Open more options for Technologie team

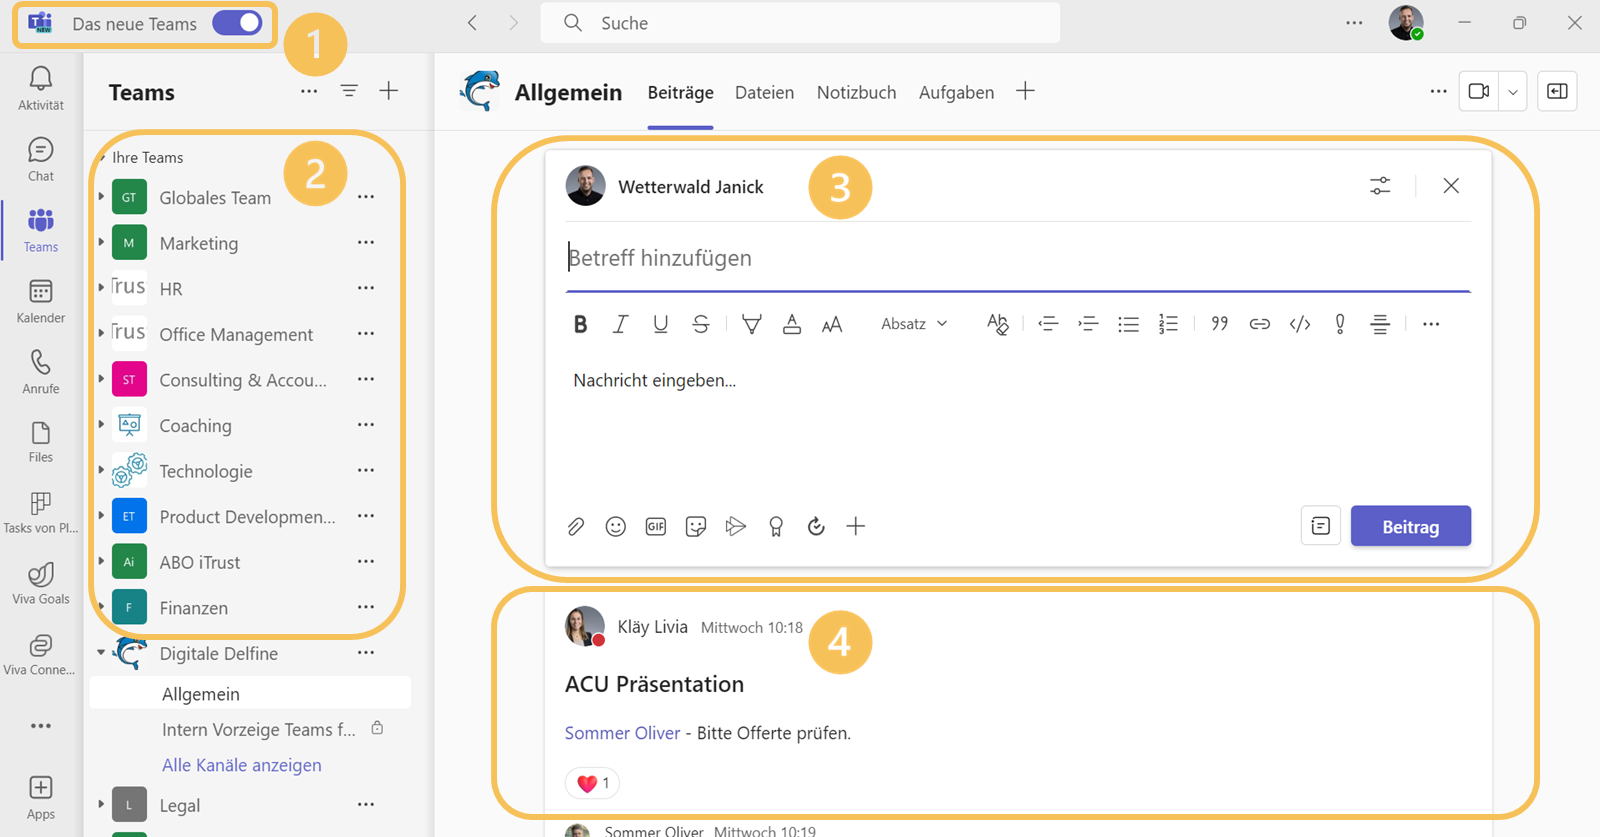(x=366, y=470)
